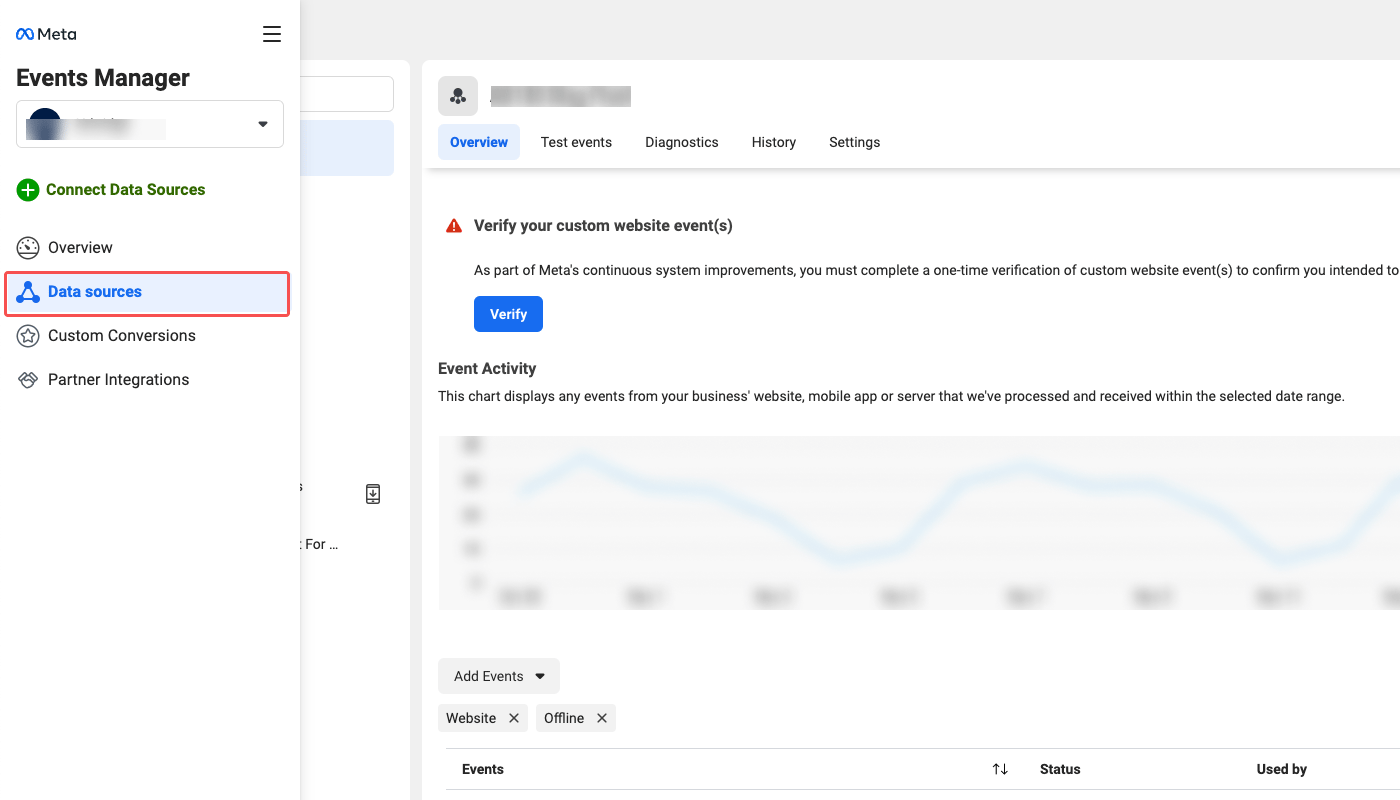Collapse the sidebar with the hamburger menu icon
Image resolution: width=1400 pixels, height=800 pixels.
pos(272,34)
